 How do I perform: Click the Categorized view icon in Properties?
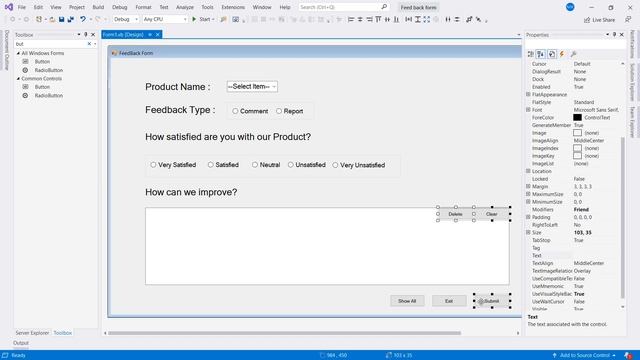(x=531, y=54)
